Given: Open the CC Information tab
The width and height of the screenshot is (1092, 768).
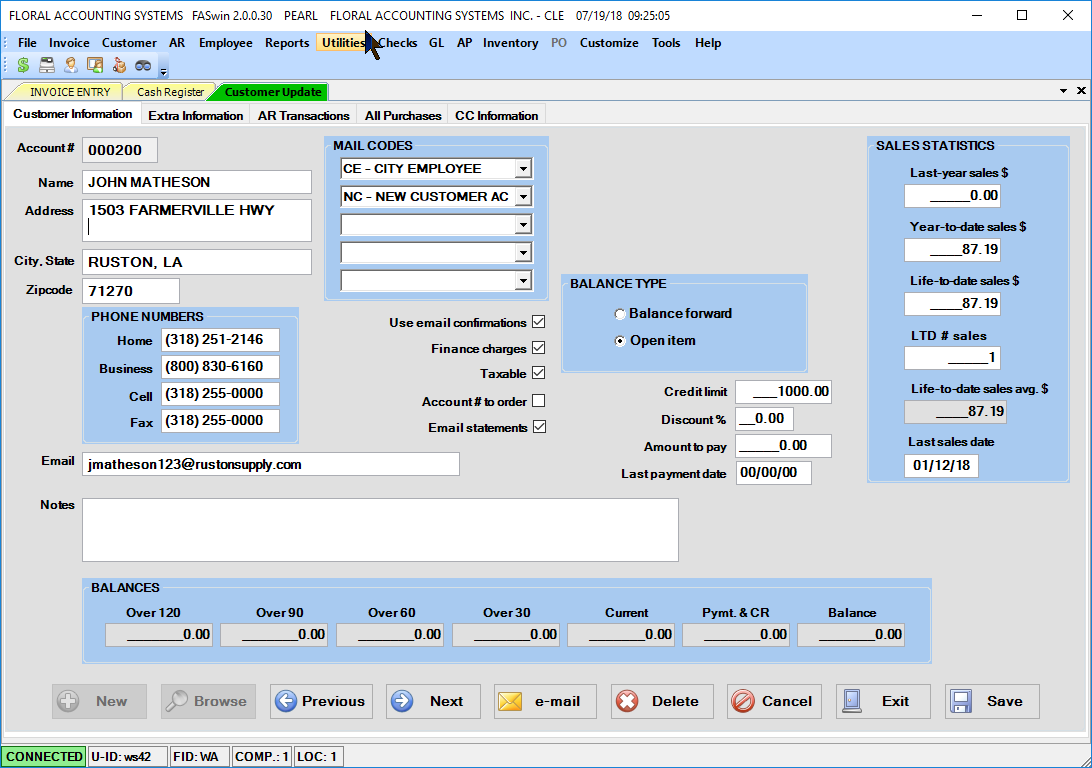Looking at the screenshot, I should click(x=497, y=116).
